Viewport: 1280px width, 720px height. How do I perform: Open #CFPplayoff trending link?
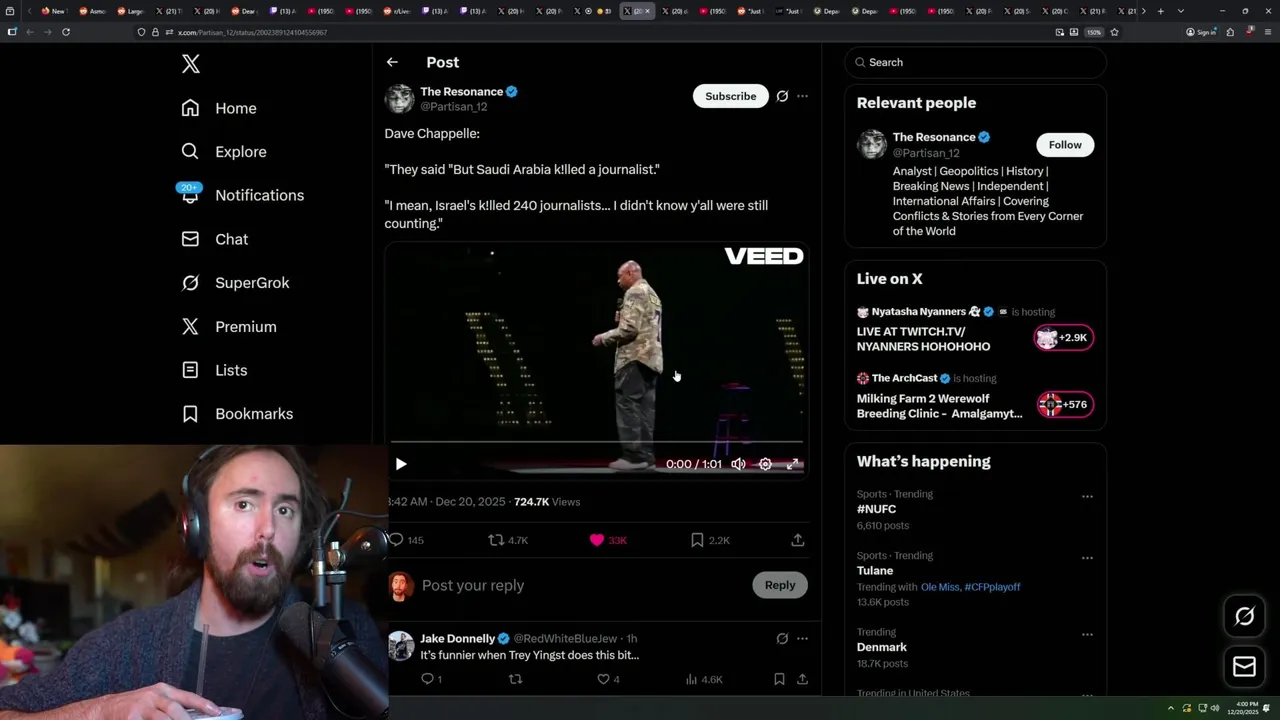[992, 587]
